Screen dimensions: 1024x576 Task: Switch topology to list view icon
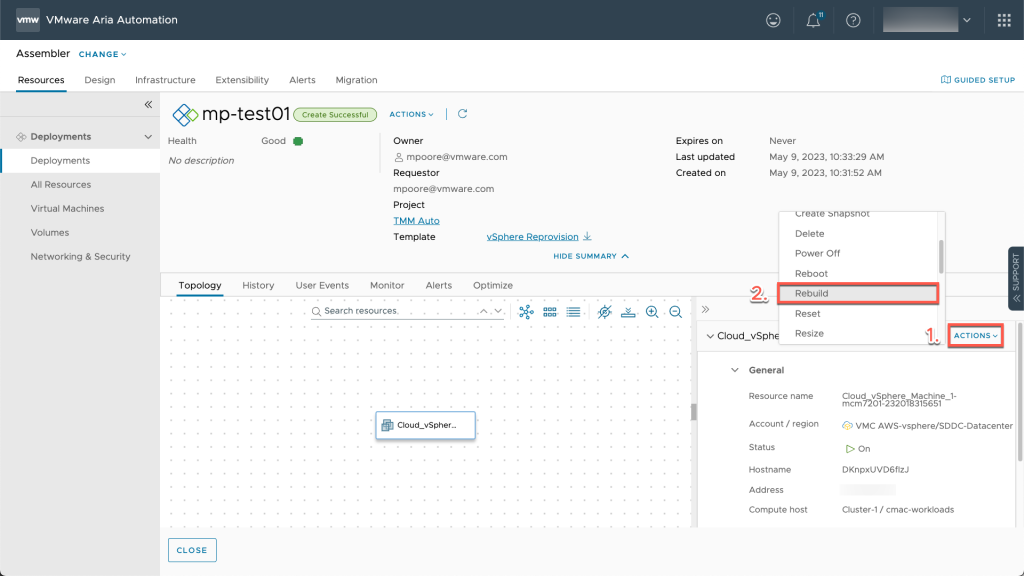(x=573, y=312)
